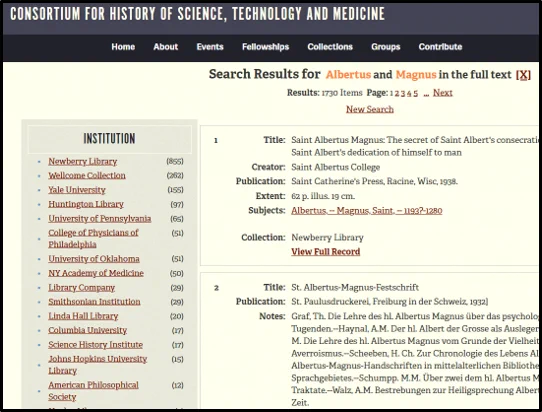The width and height of the screenshot is (542, 412).
Task: View Full Record for result 1
Action: [x=326, y=252]
